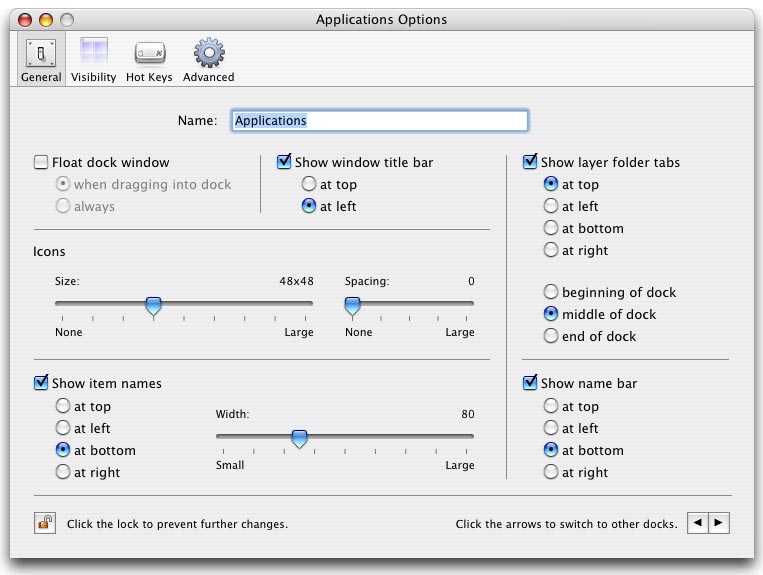The width and height of the screenshot is (763, 575).
Task: Set item names at right
Action: (x=63, y=472)
